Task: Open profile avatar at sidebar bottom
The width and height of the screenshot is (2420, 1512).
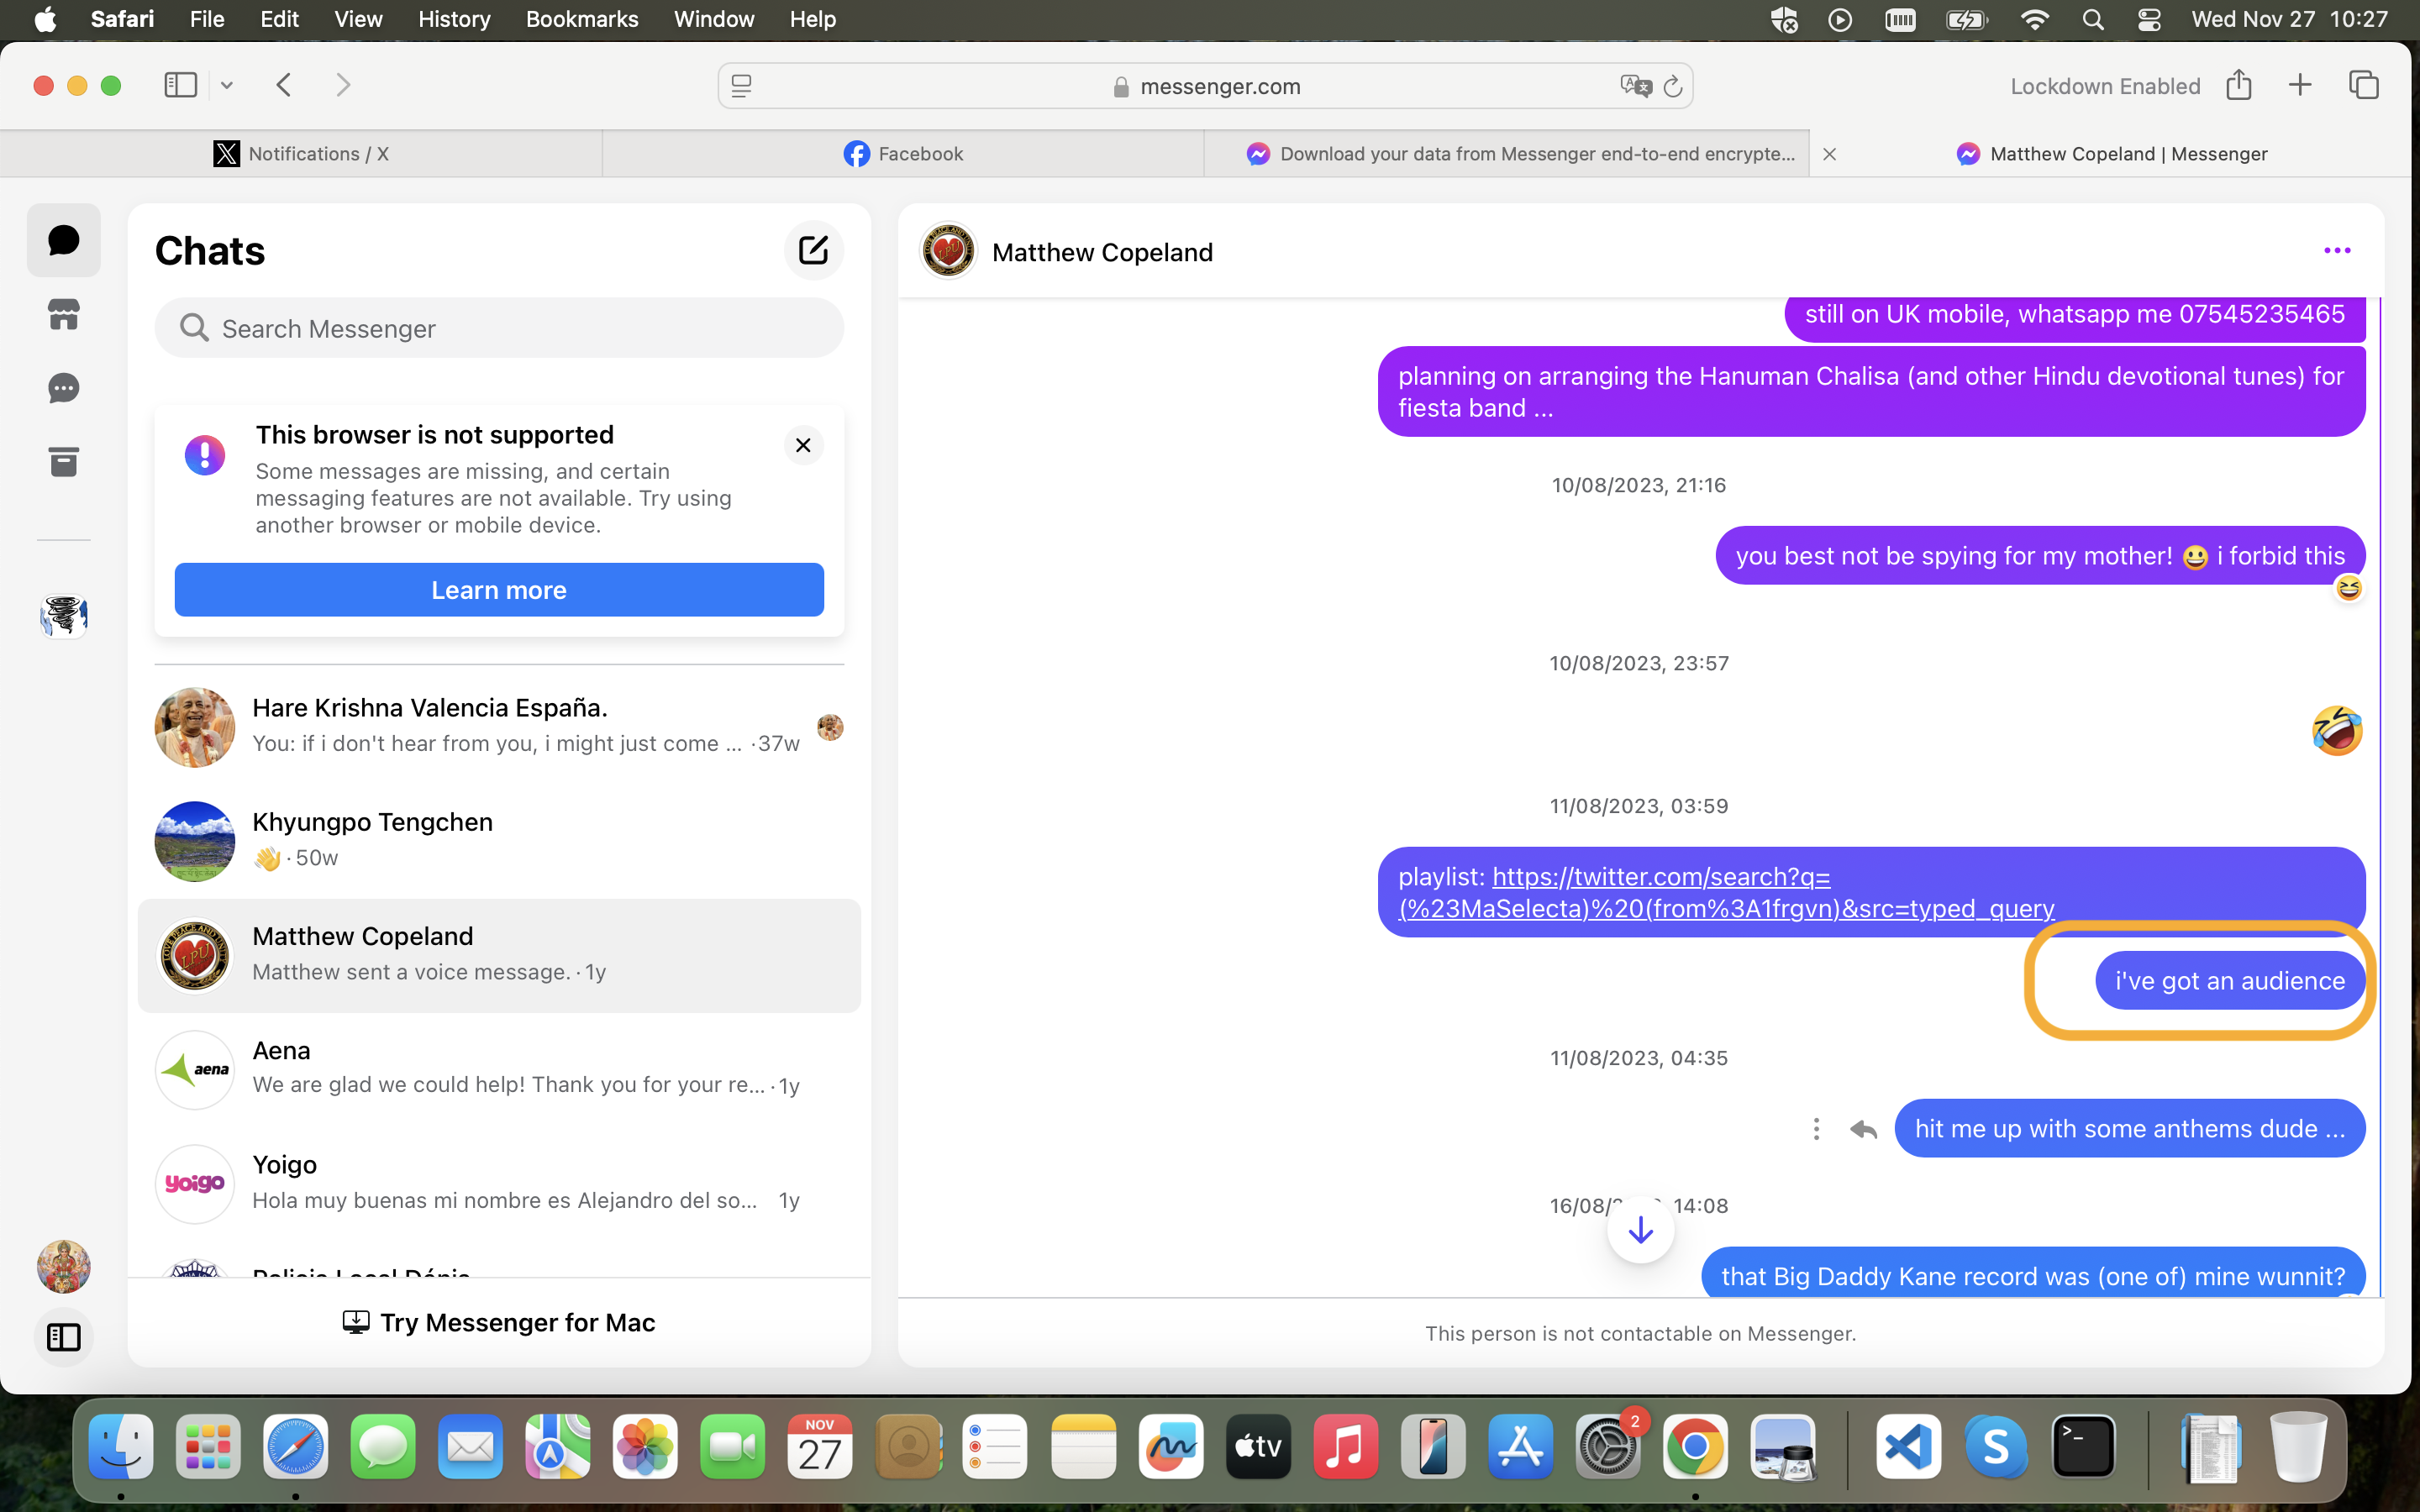Action: (x=63, y=1266)
